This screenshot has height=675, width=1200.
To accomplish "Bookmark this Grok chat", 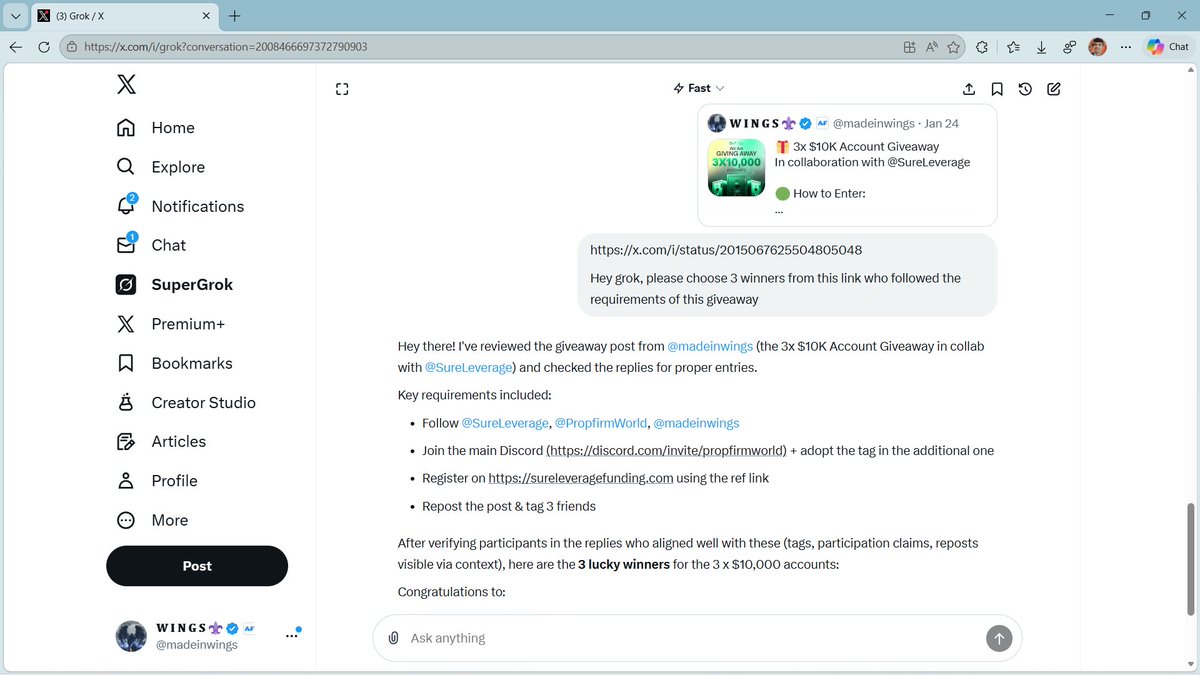I will [996, 89].
